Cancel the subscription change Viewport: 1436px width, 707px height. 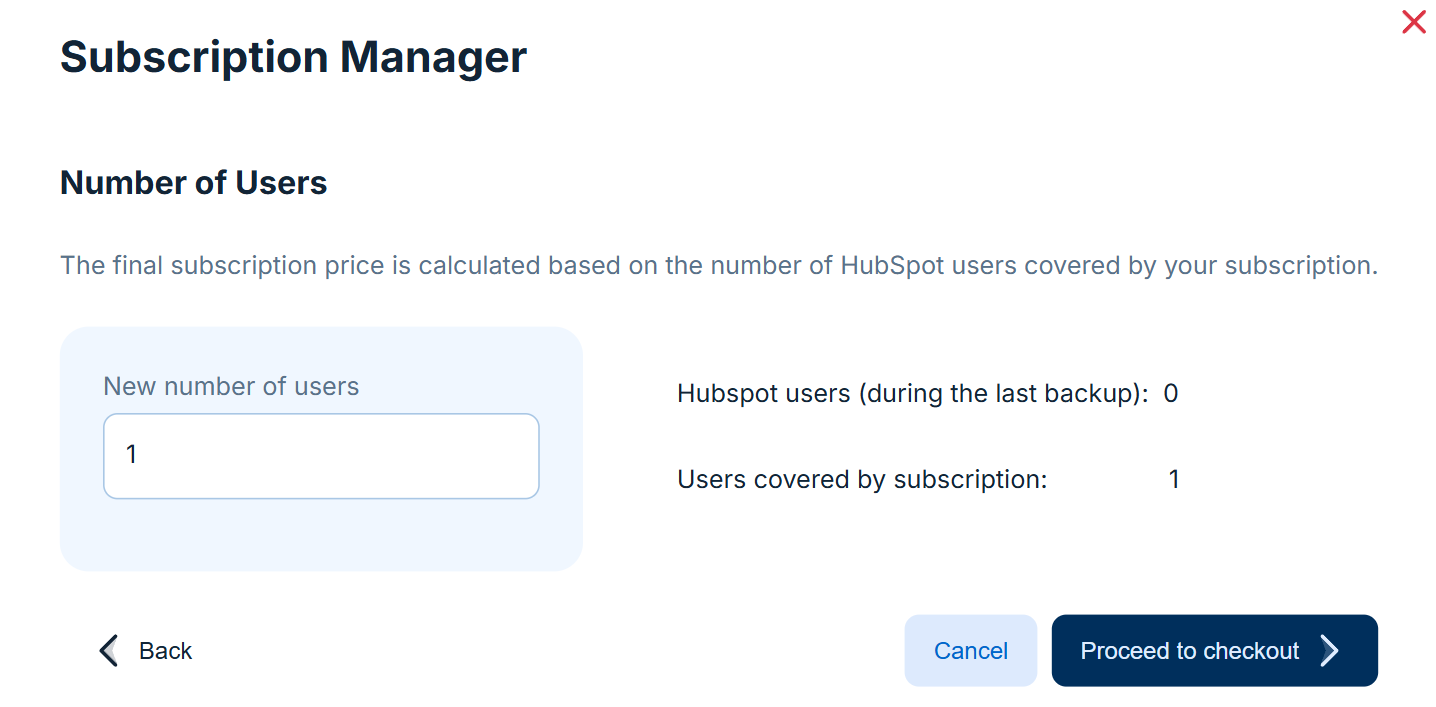tap(970, 651)
